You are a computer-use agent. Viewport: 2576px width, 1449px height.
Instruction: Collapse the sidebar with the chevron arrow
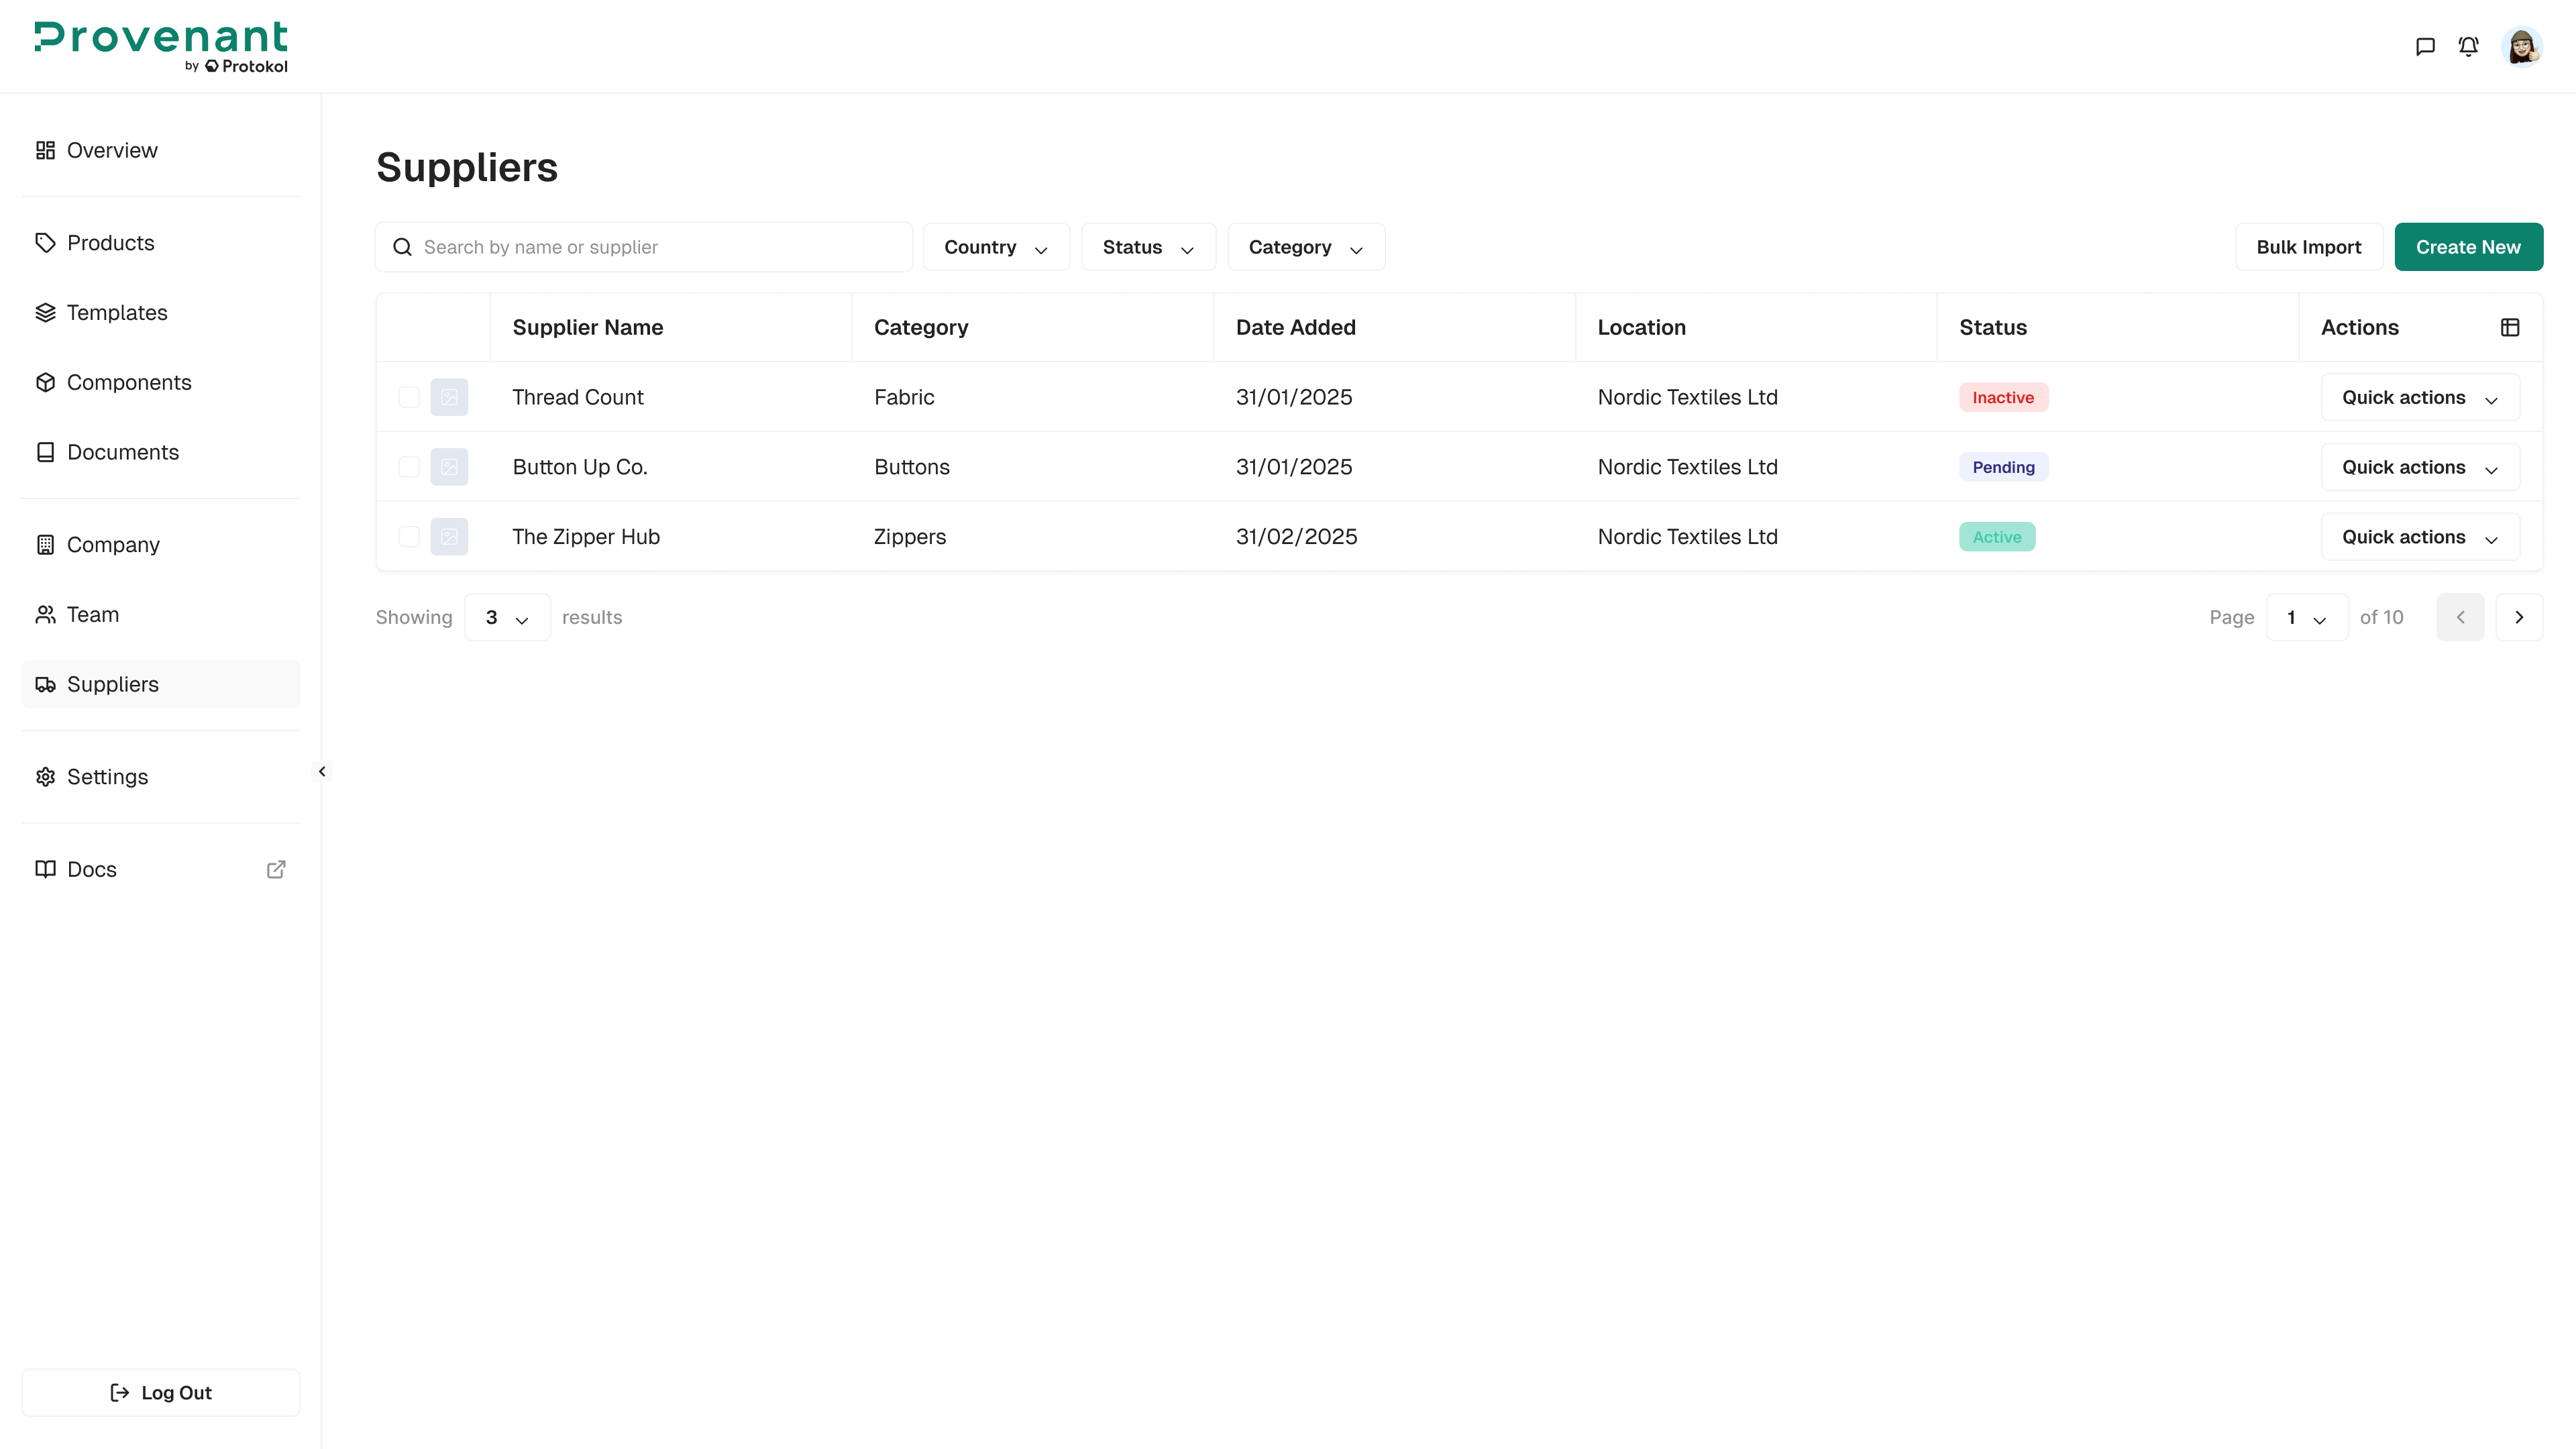(x=322, y=771)
